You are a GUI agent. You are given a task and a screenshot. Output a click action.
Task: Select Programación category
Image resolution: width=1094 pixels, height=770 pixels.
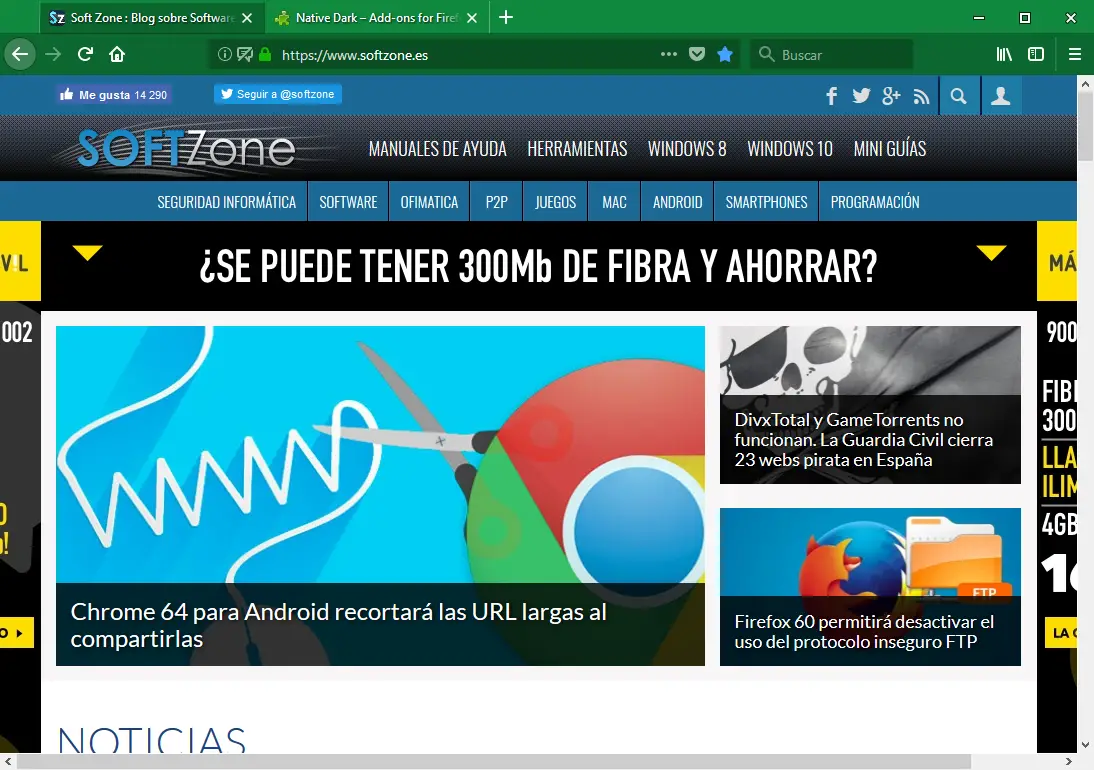click(x=875, y=202)
